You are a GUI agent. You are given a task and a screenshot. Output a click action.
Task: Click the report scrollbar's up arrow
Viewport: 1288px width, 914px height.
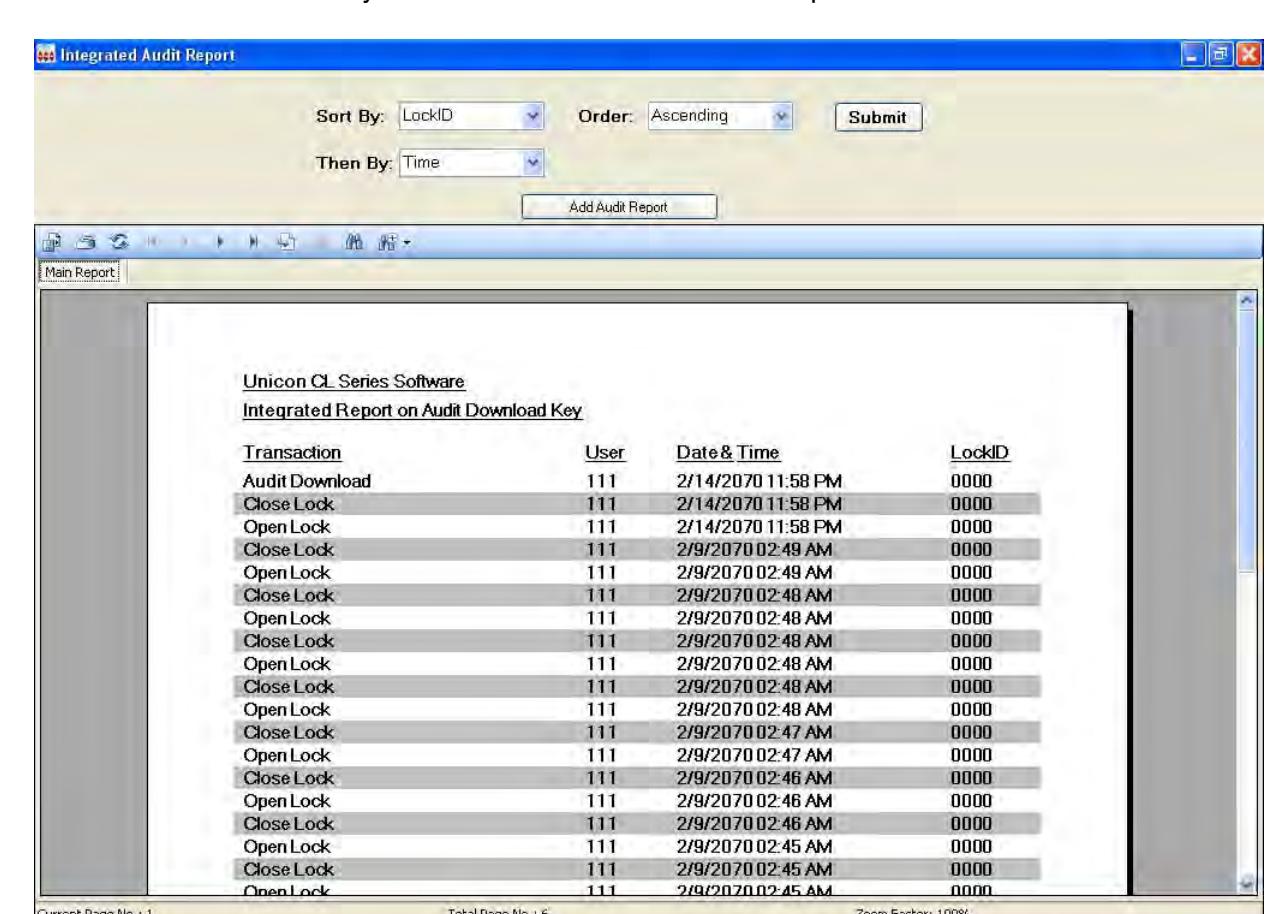coord(1247,302)
